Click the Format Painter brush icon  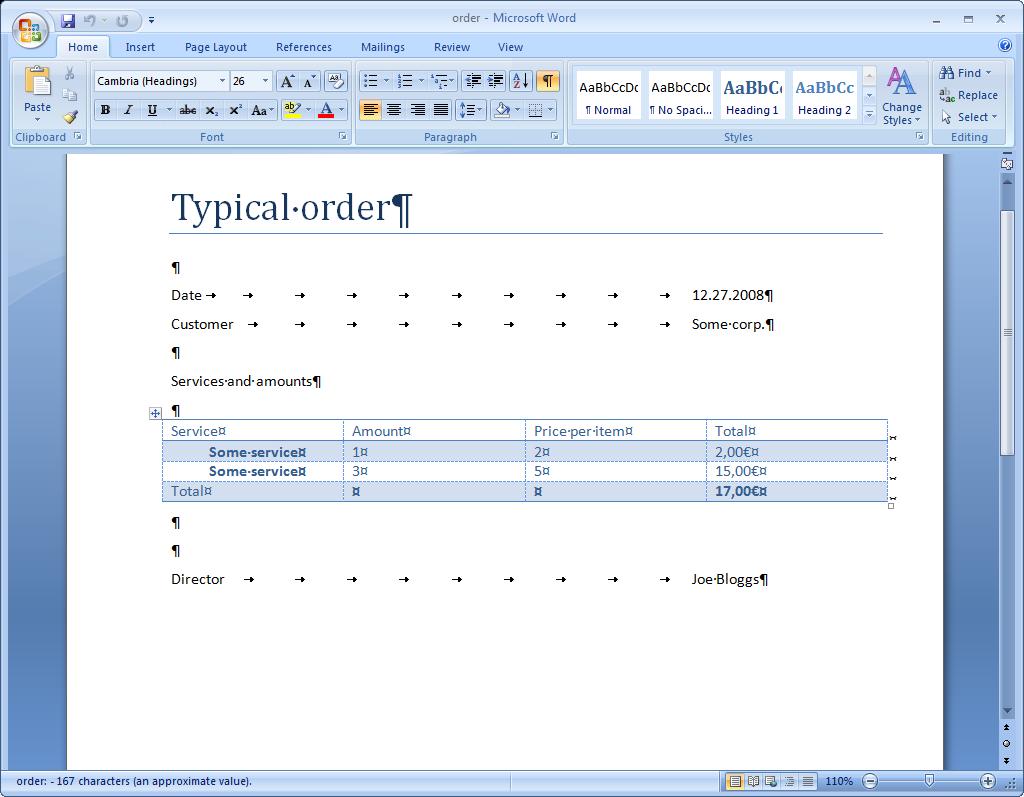click(70, 117)
